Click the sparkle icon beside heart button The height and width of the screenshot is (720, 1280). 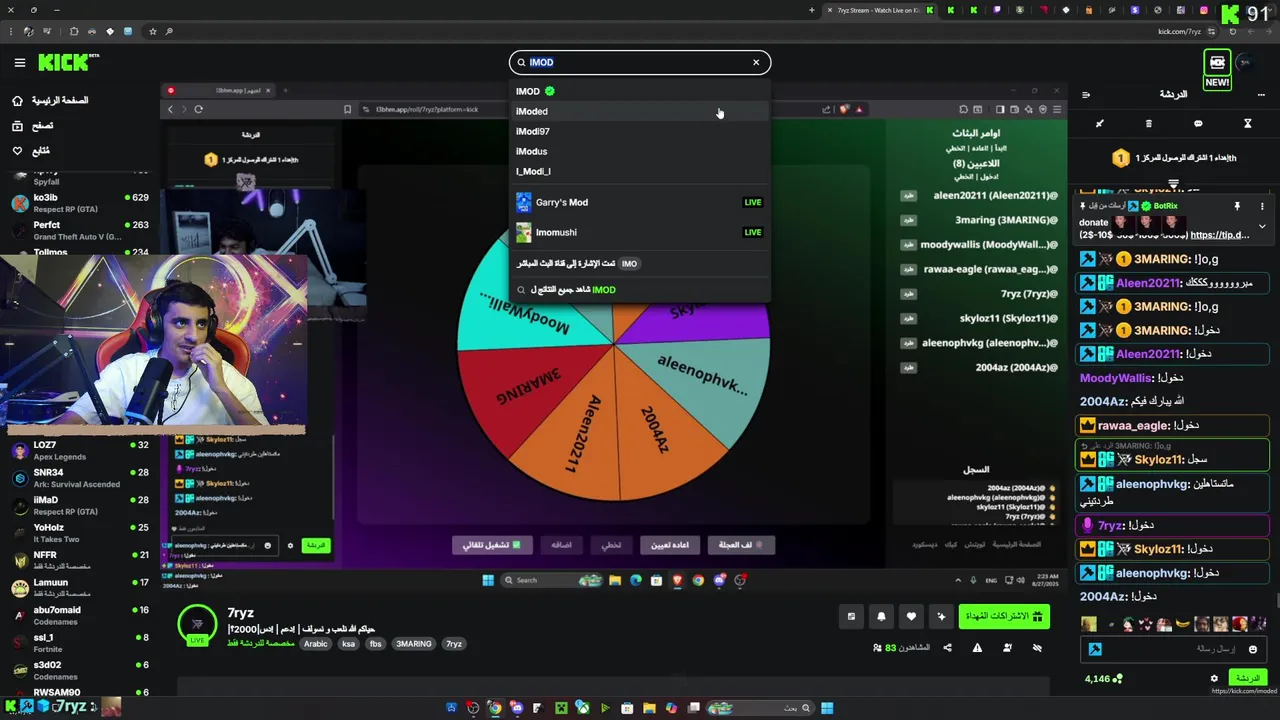pos(941,617)
